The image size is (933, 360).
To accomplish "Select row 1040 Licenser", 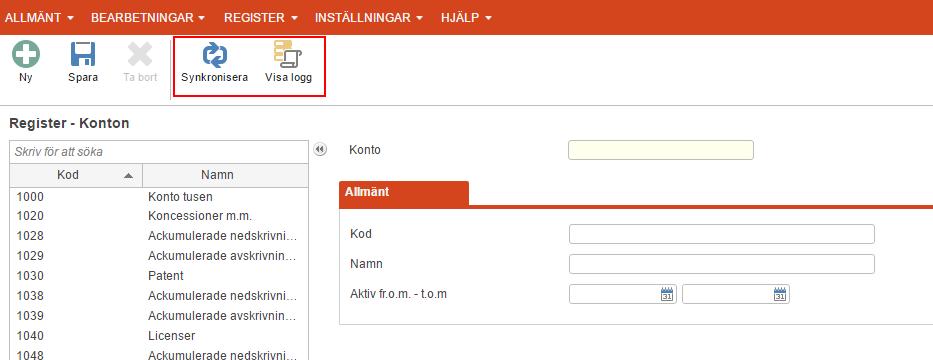I will 159,336.
